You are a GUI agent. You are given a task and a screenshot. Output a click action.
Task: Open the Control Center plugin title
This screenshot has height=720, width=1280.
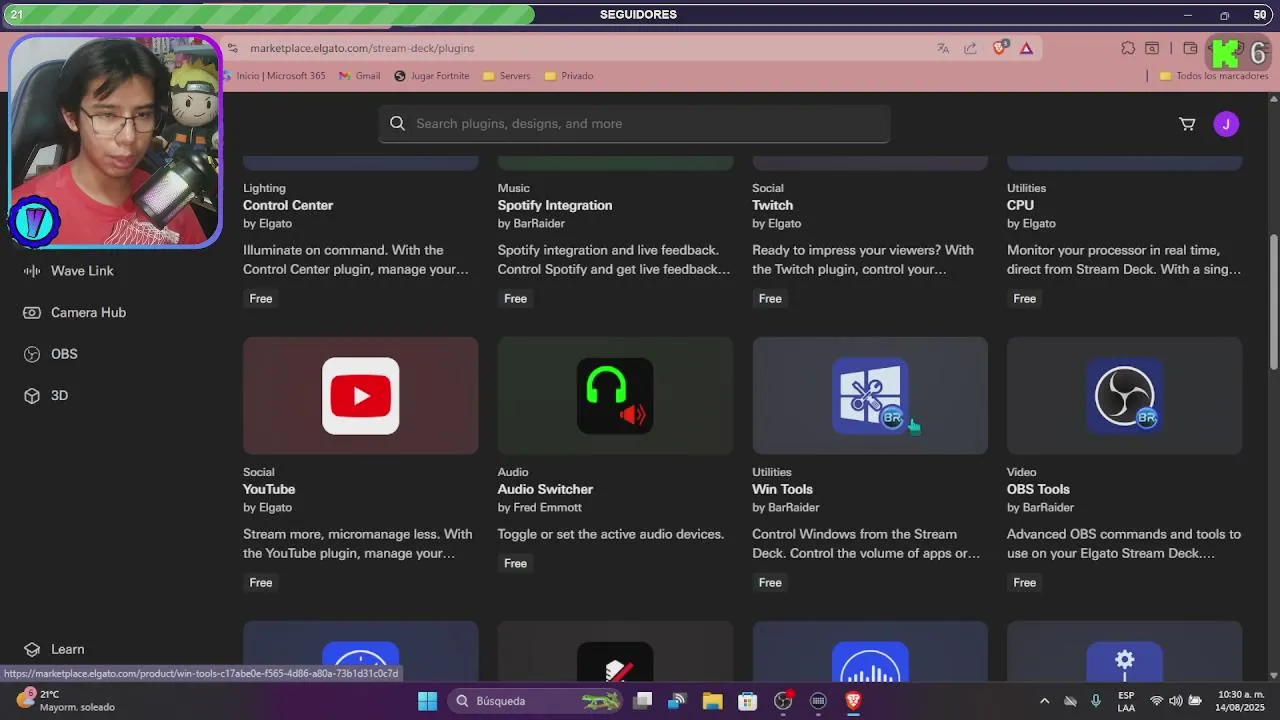point(288,205)
